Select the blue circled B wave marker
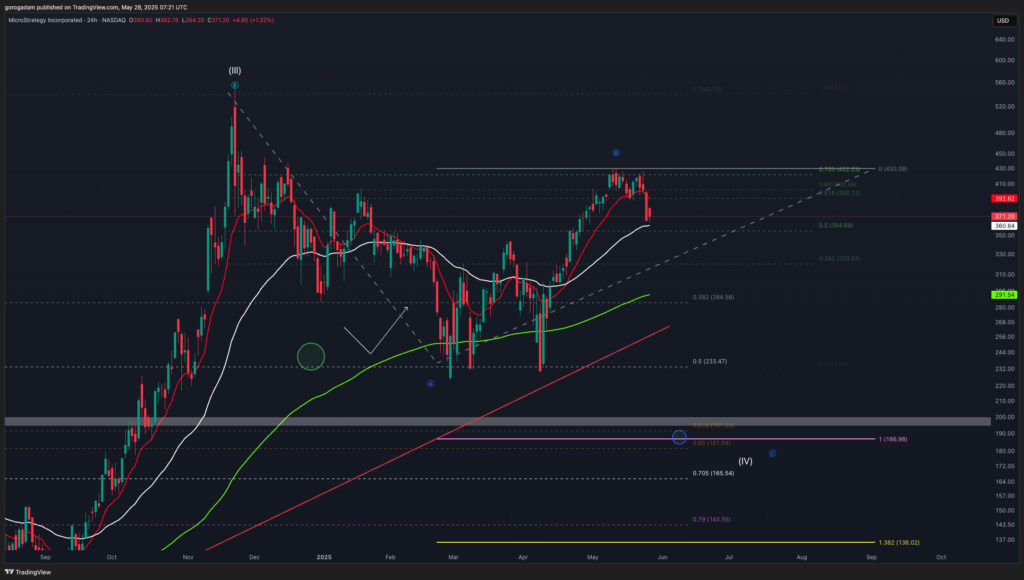The width and height of the screenshot is (1024, 580). pyautogui.click(x=616, y=153)
